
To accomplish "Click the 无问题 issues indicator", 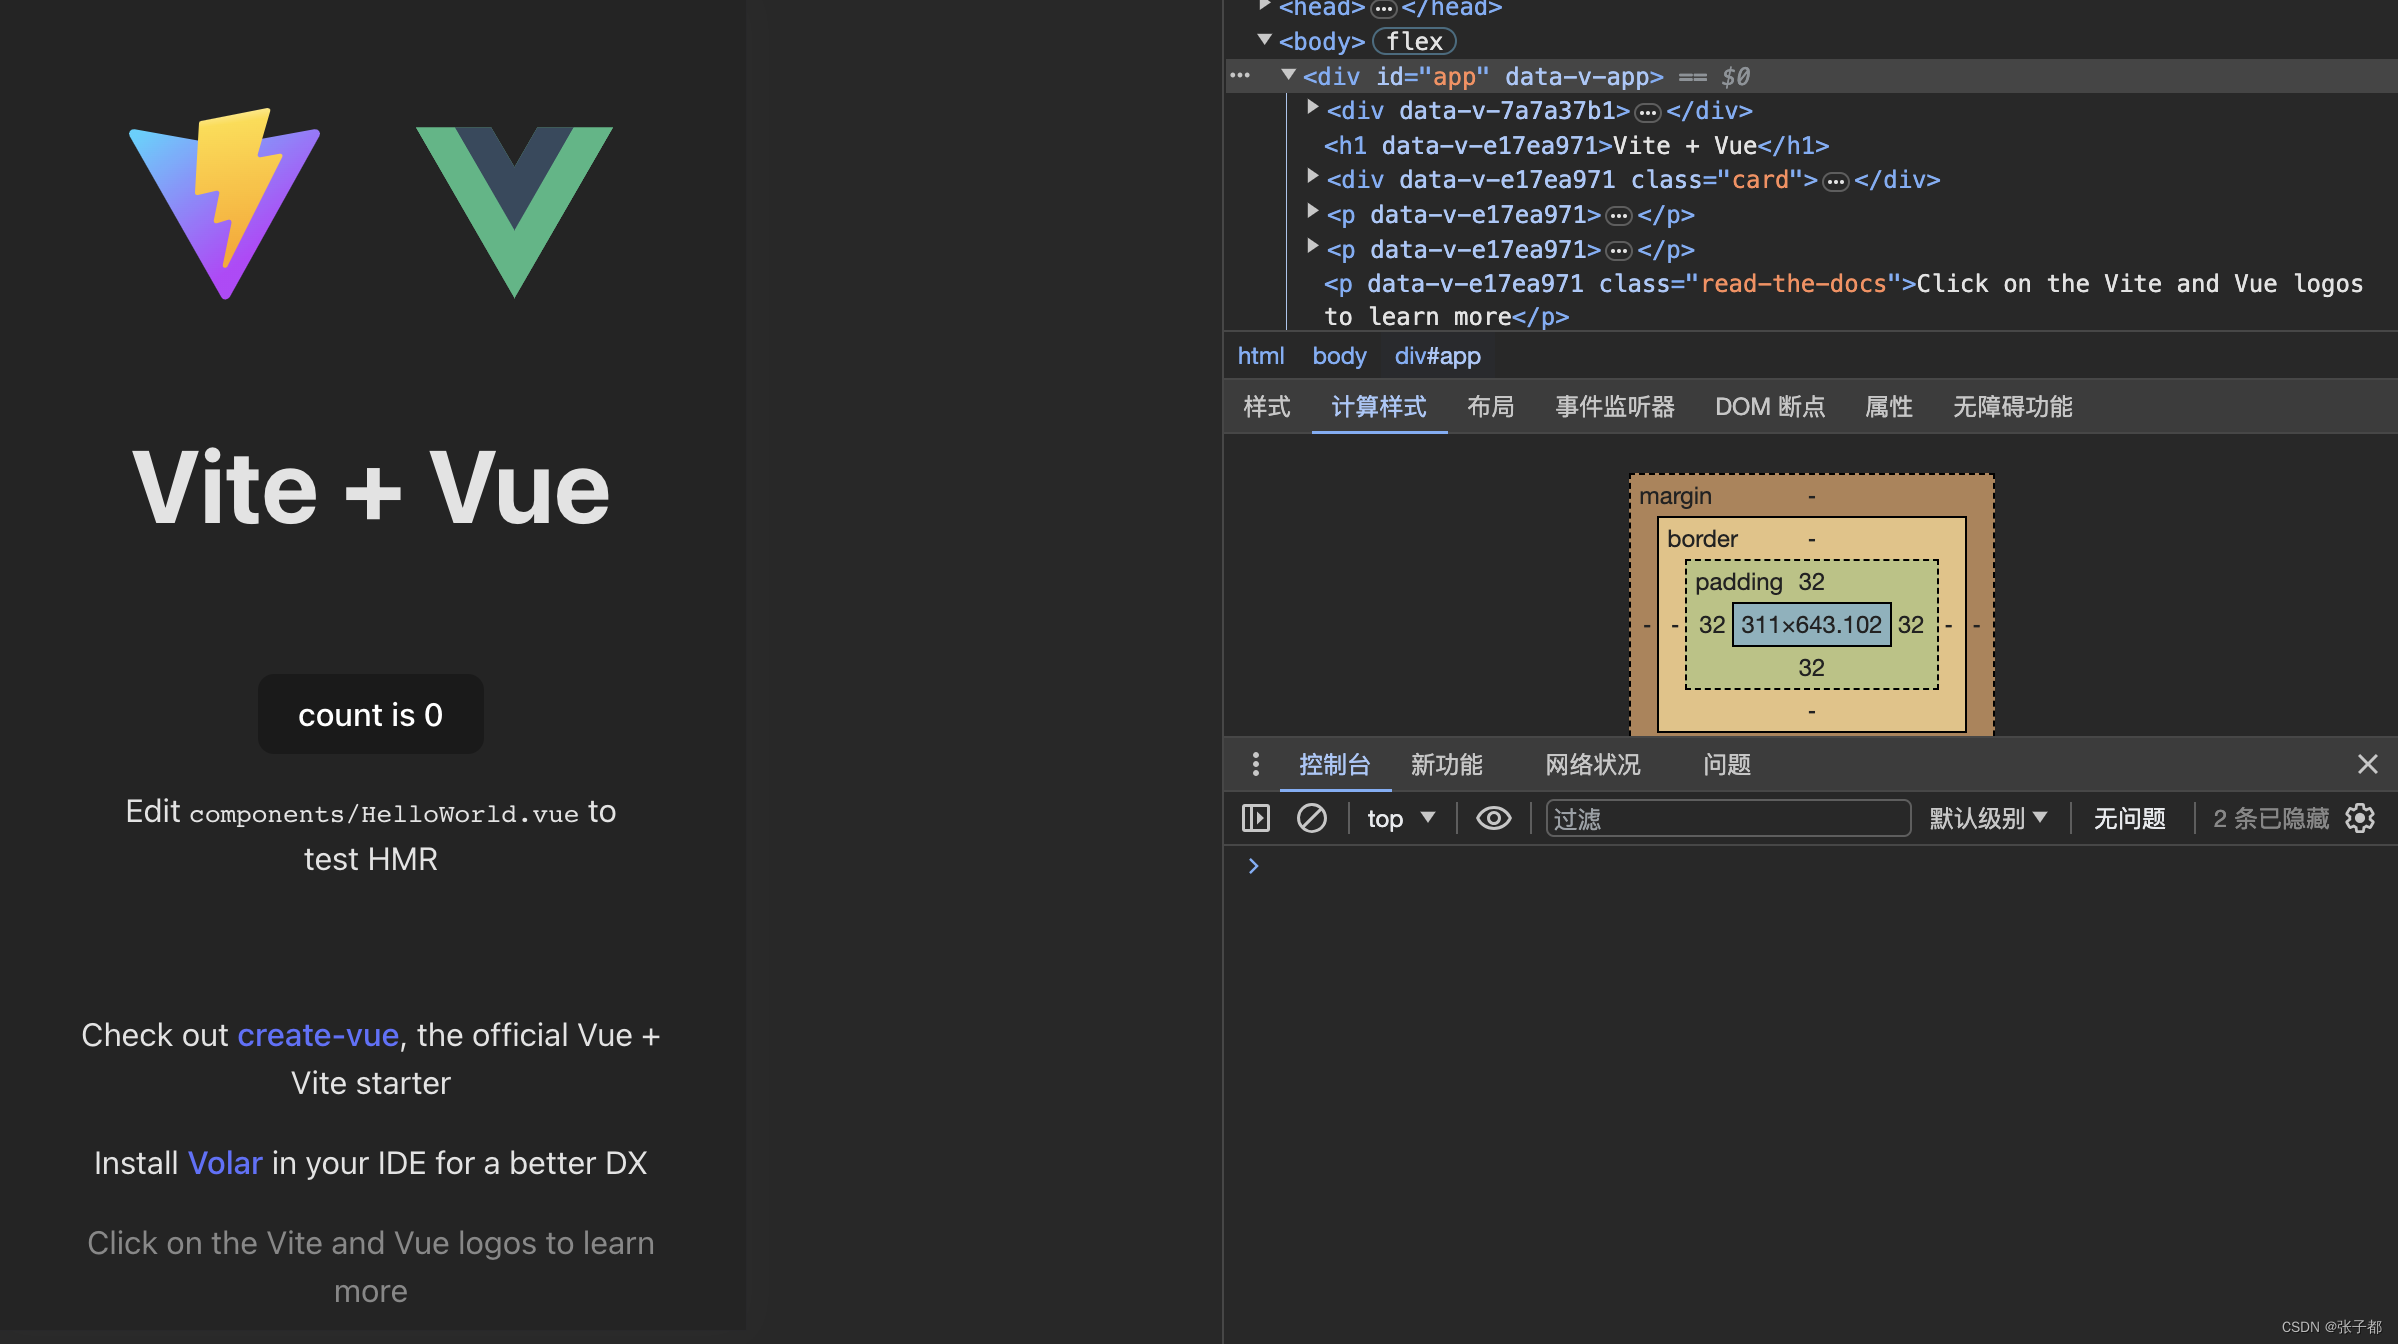I will pyautogui.click(x=2129, y=819).
